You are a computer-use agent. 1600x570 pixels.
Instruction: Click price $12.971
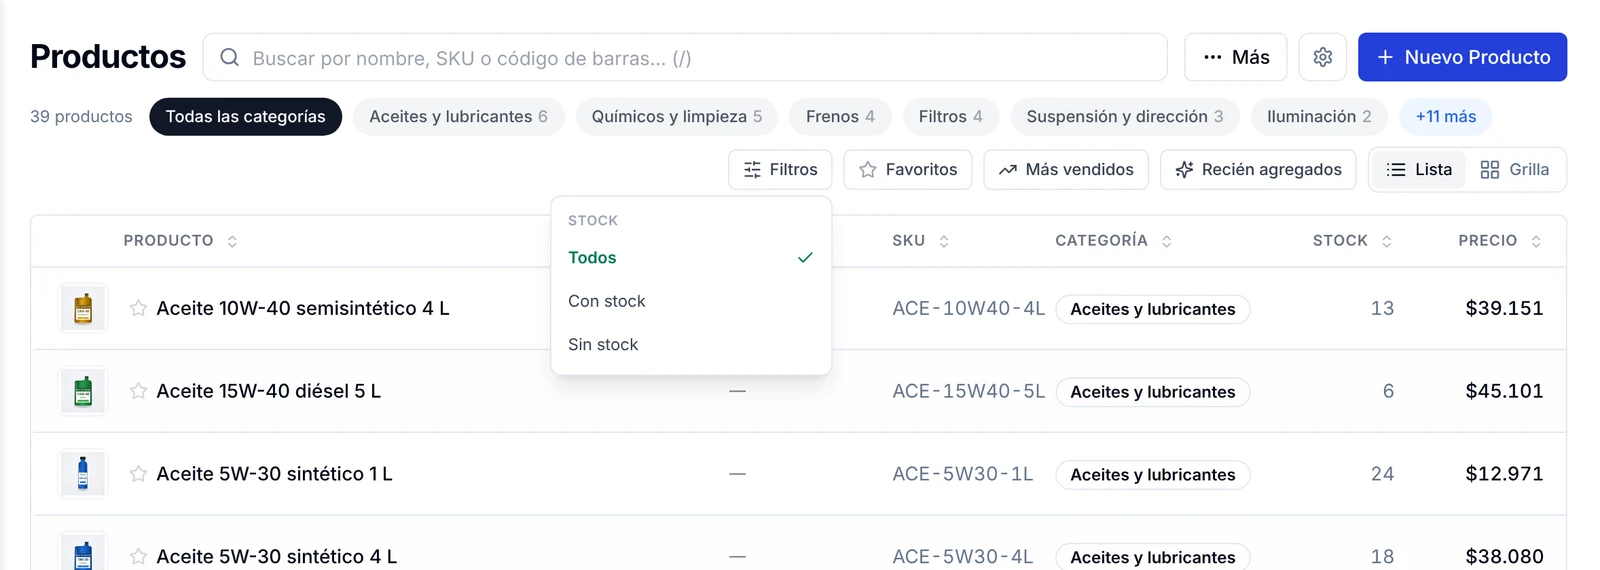(1504, 474)
